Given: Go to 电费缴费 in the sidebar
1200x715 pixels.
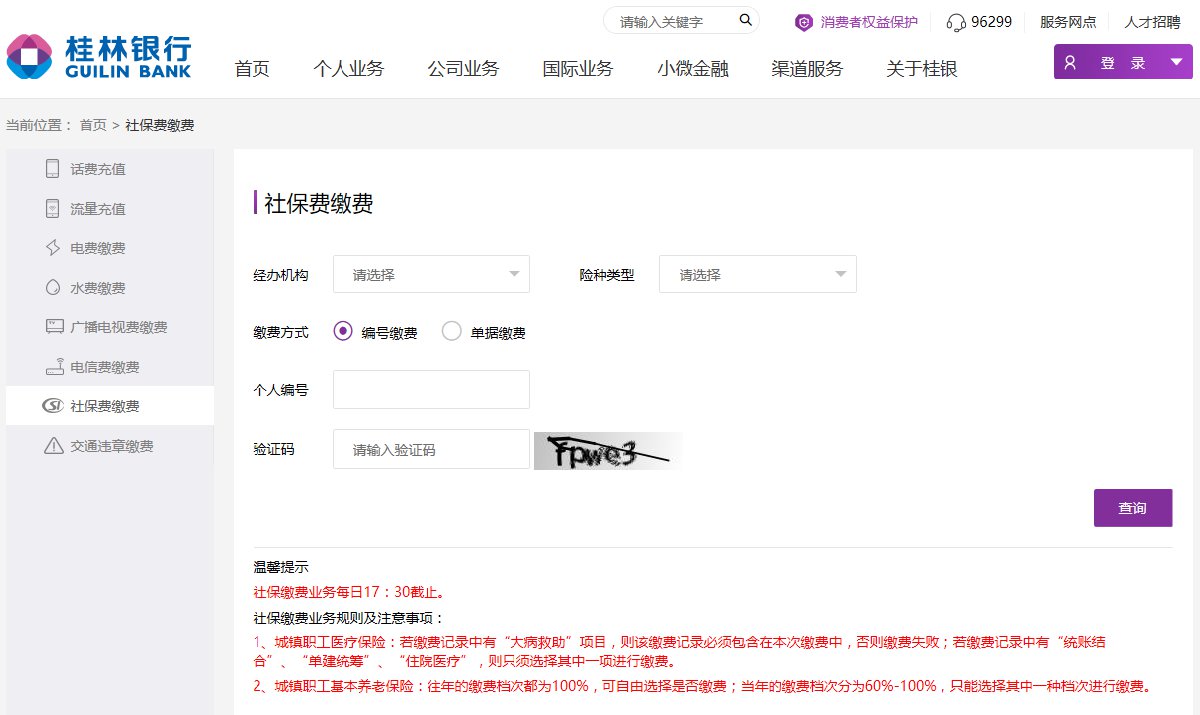Looking at the screenshot, I should 98,248.
